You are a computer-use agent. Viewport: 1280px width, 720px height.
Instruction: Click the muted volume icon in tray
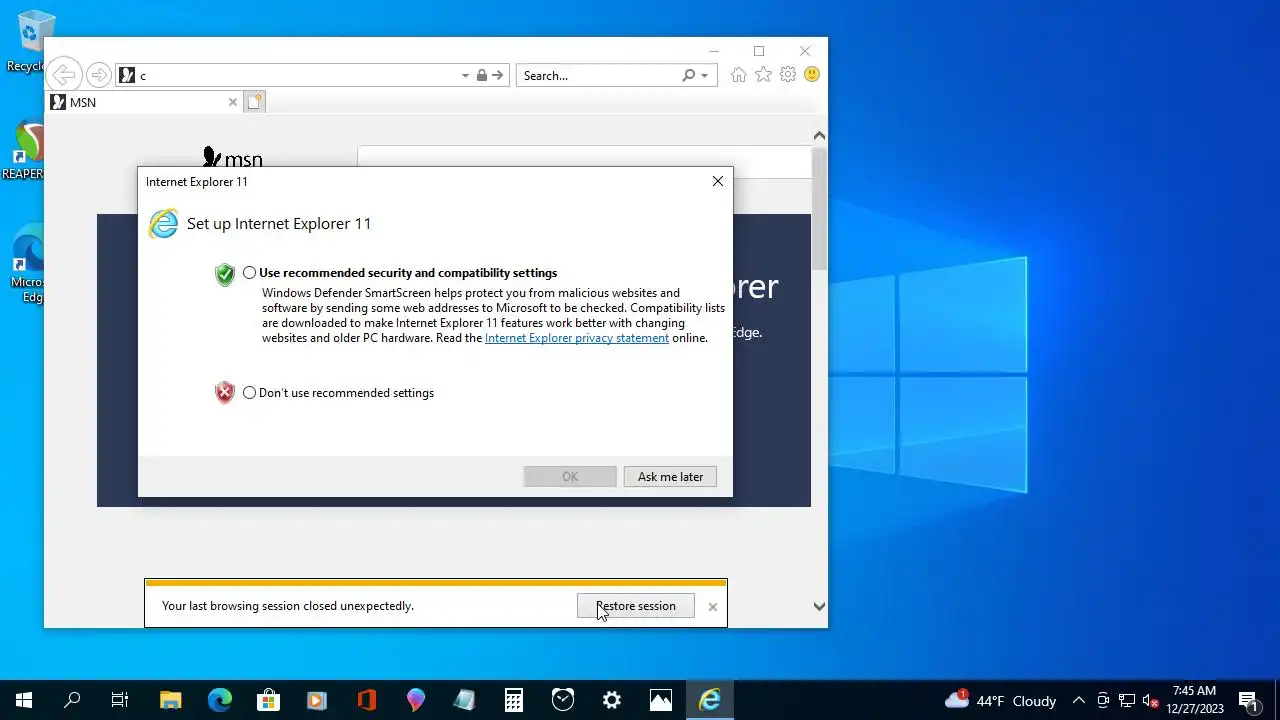pyautogui.click(x=1151, y=700)
